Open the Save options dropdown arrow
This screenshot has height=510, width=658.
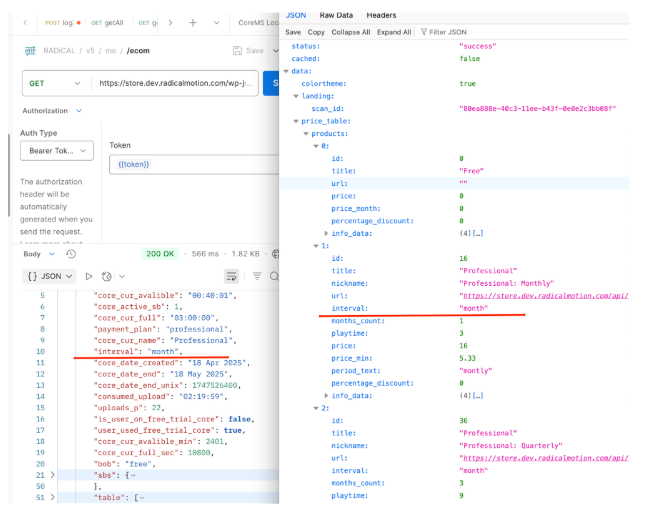click(275, 51)
